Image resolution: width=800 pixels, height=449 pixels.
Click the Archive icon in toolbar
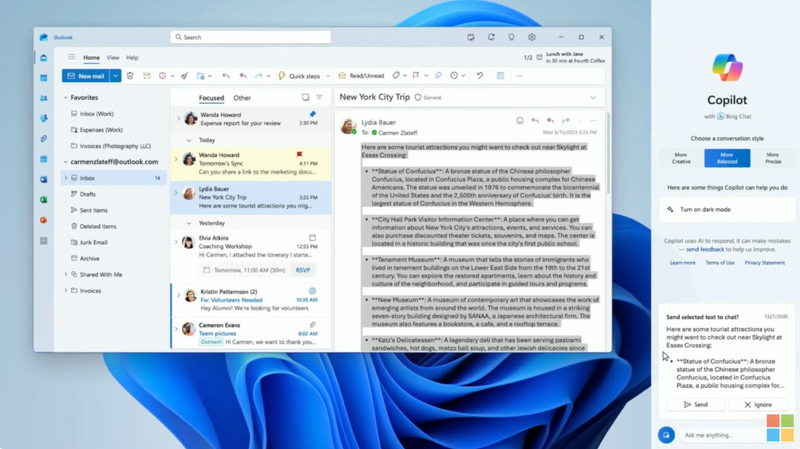[147, 76]
